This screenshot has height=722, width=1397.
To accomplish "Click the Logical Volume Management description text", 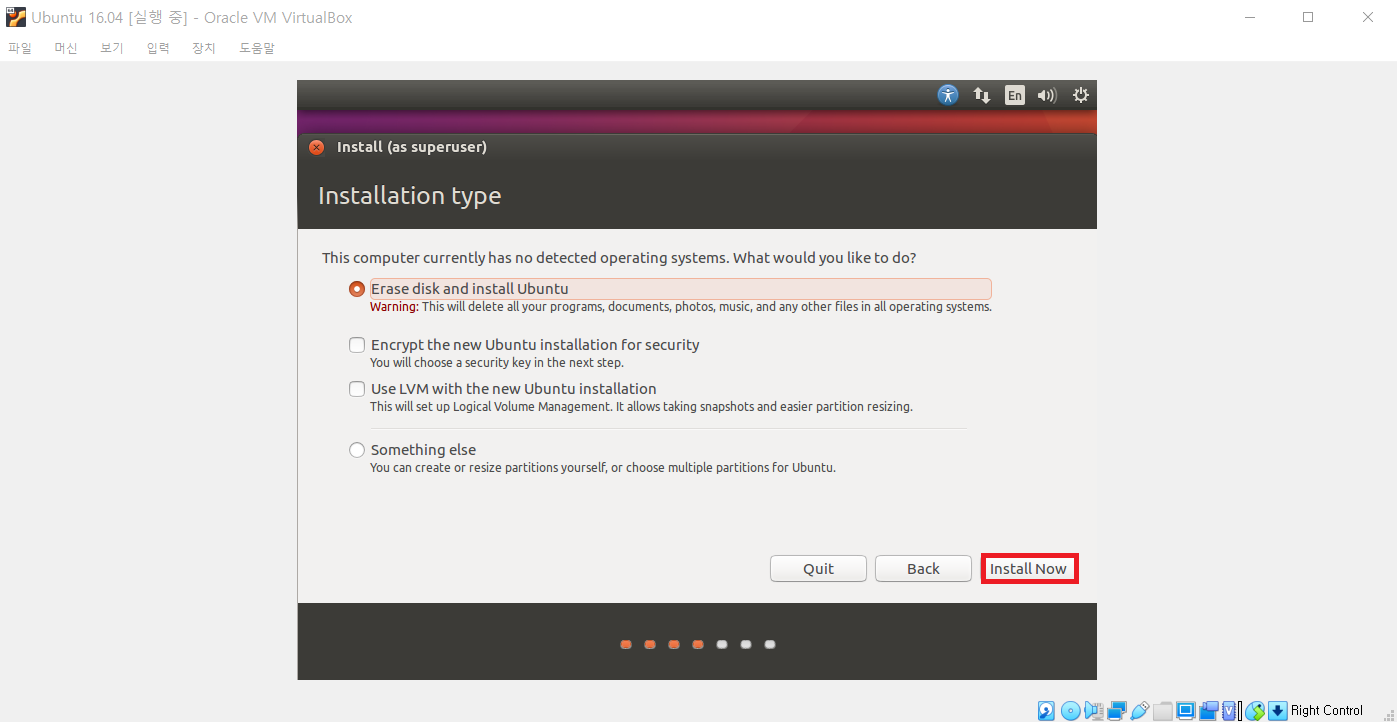I will 641,407.
